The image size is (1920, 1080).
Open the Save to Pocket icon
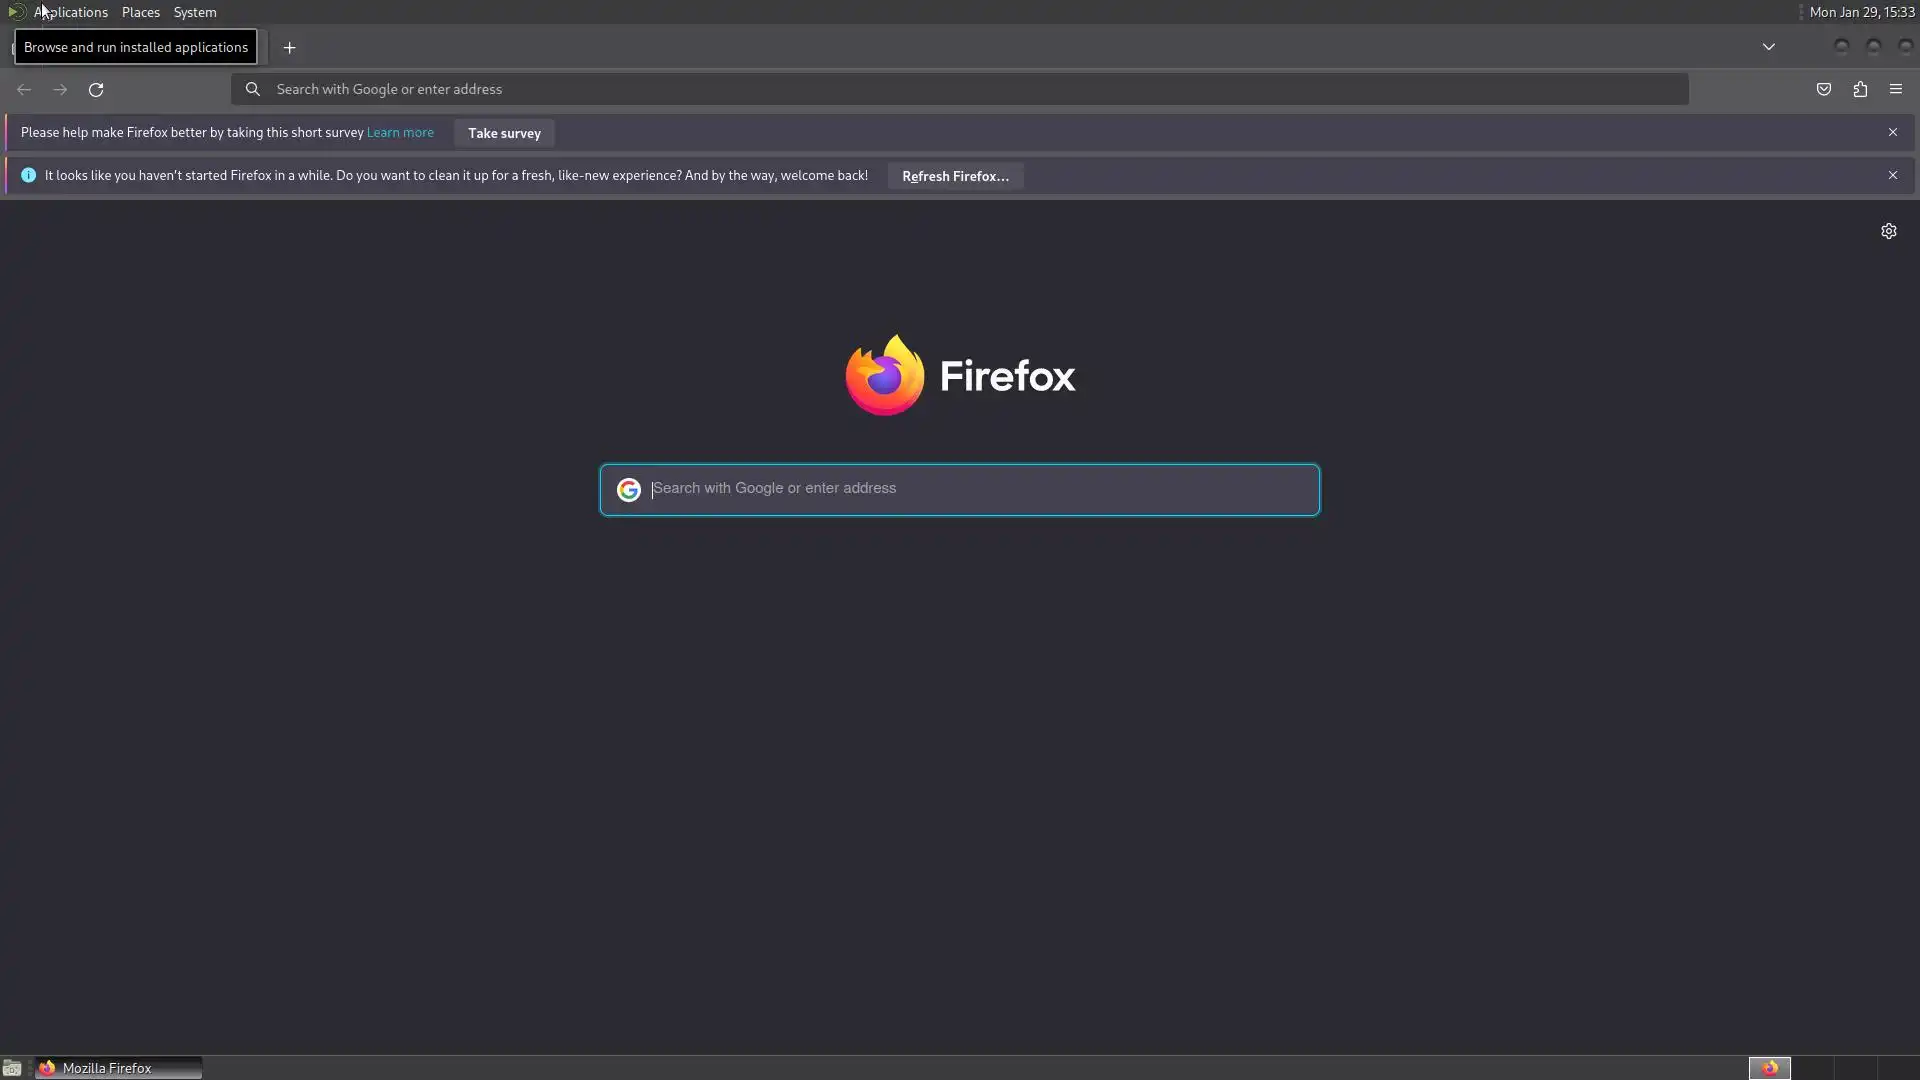pyautogui.click(x=1824, y=90)
